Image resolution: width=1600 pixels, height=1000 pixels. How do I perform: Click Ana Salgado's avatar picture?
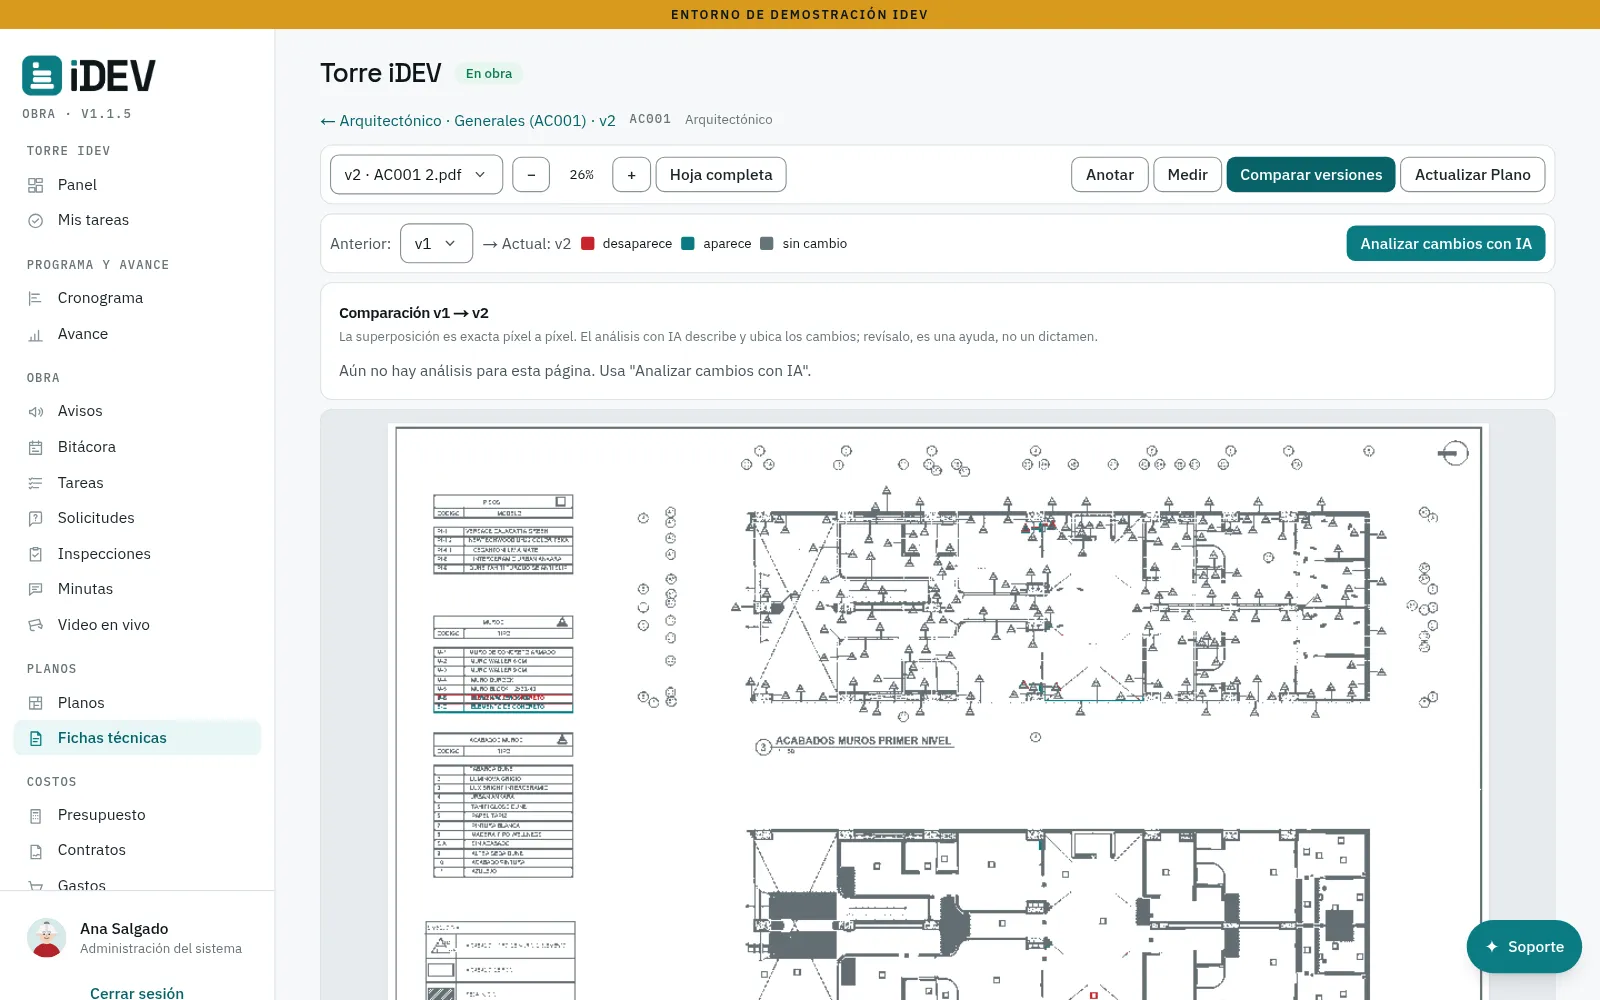pyautogui.click(x=46, y=938)
